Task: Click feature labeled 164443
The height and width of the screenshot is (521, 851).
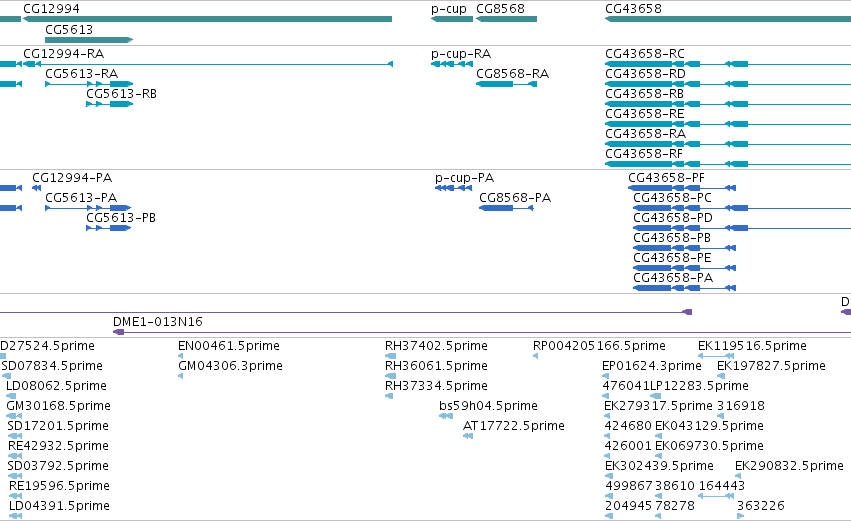Action: click(x=722, y=486)
